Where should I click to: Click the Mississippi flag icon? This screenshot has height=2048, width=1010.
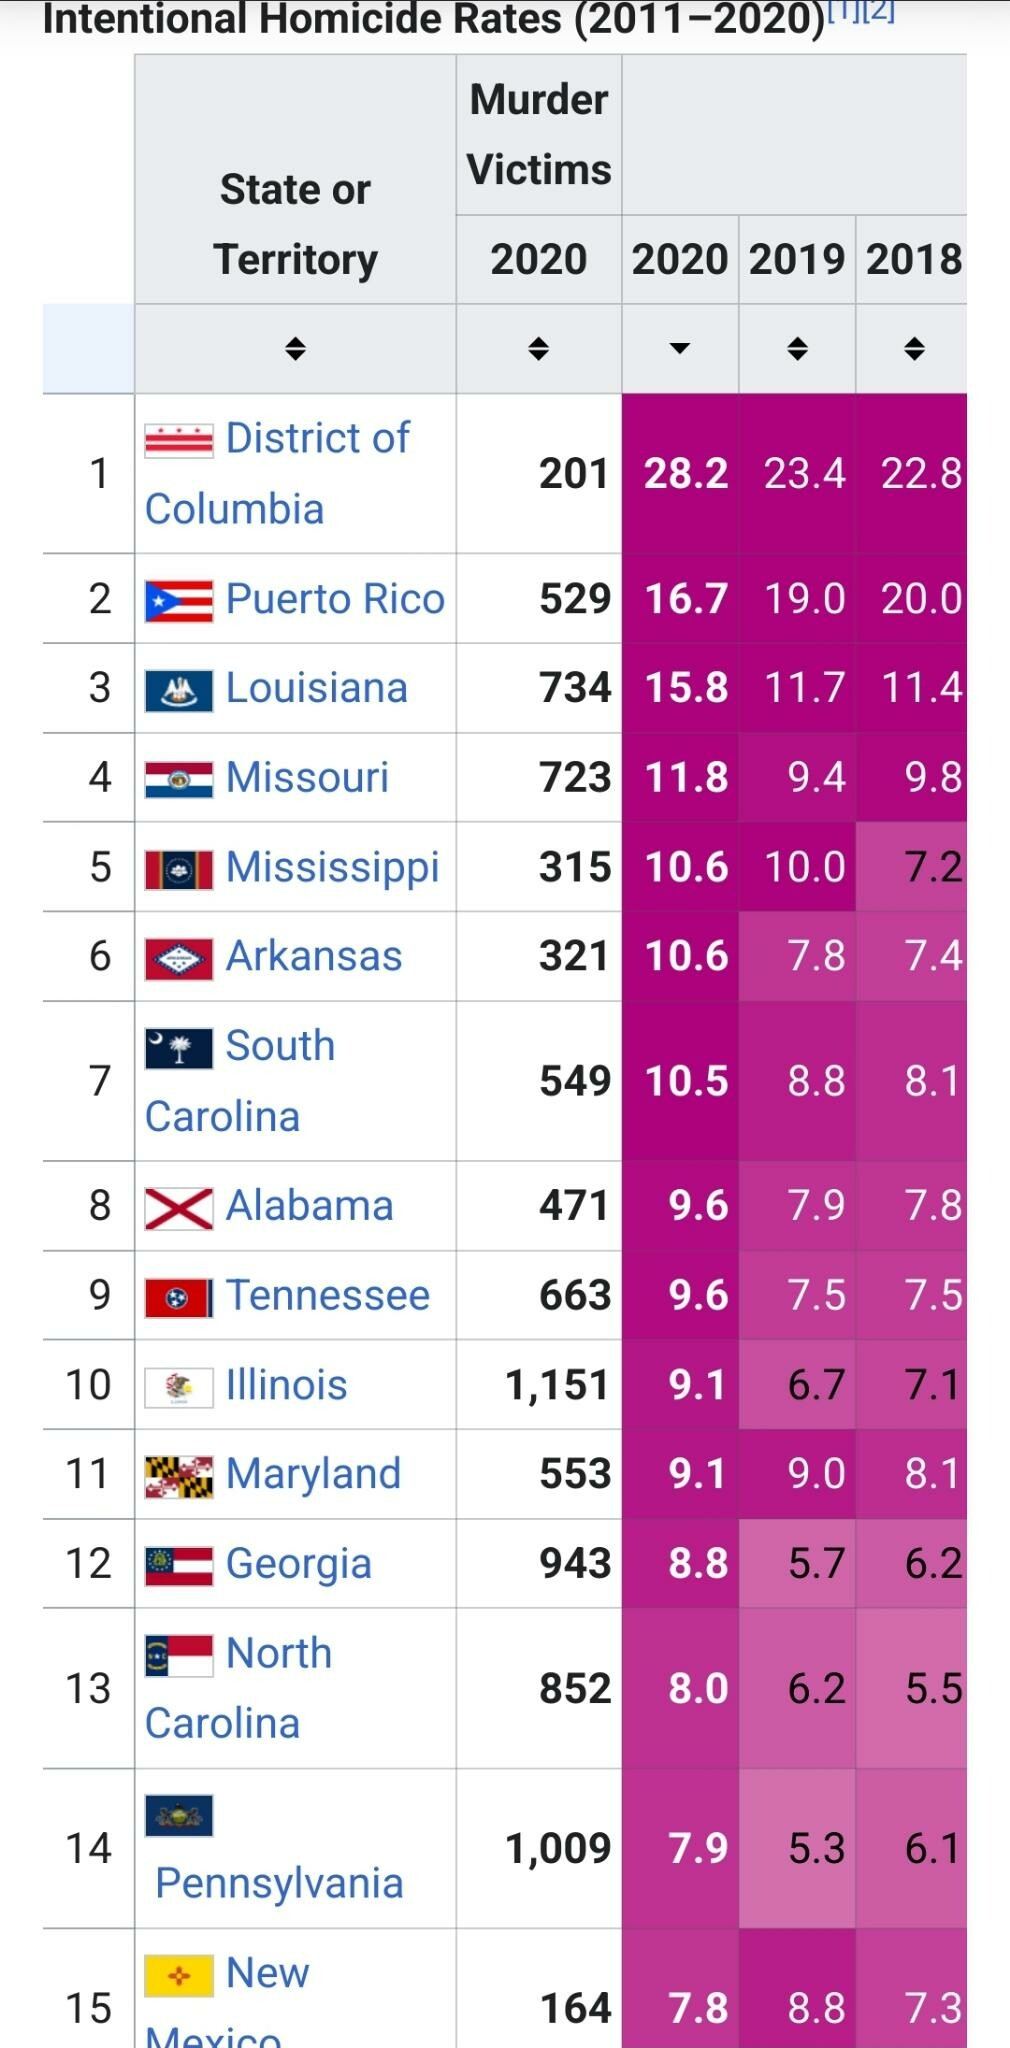coord(178,869)
